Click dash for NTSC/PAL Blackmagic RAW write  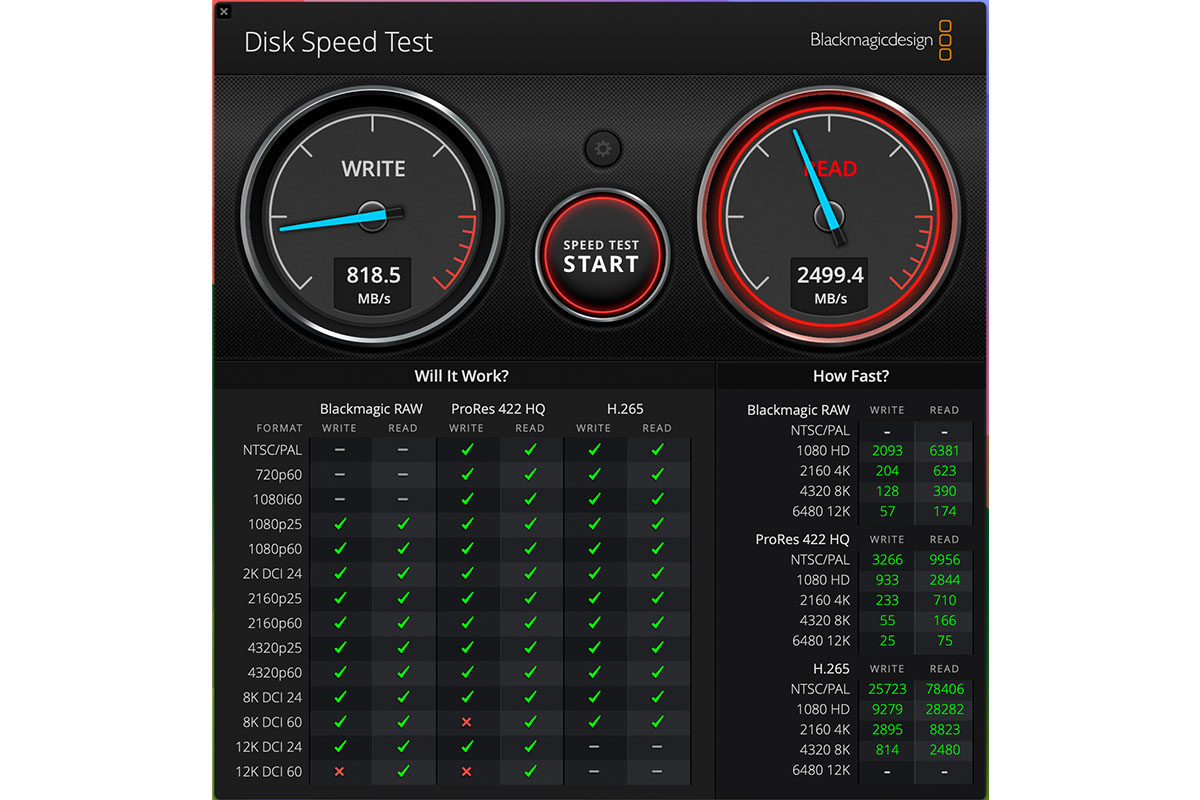340,450
